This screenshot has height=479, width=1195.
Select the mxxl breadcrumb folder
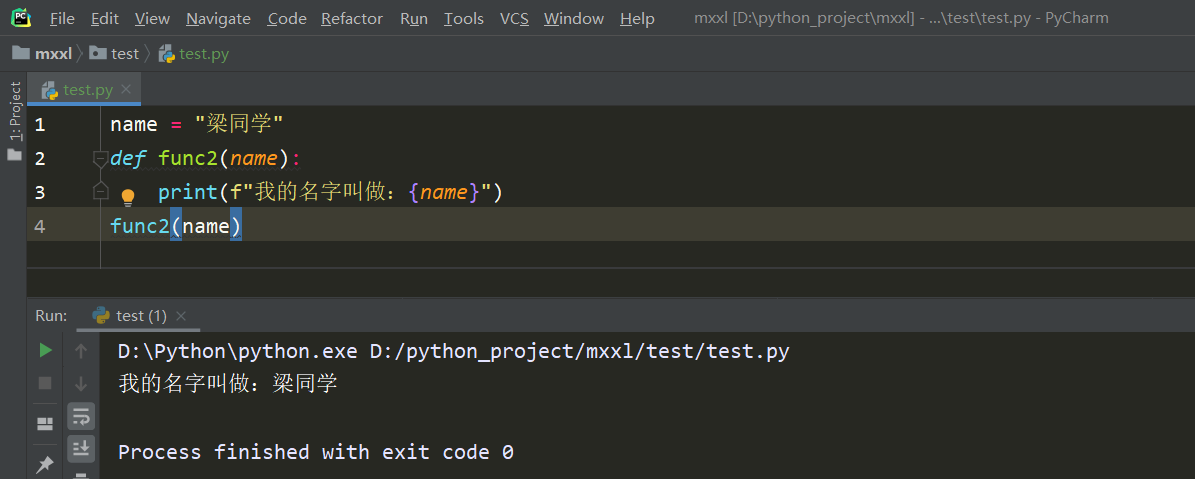43,53
